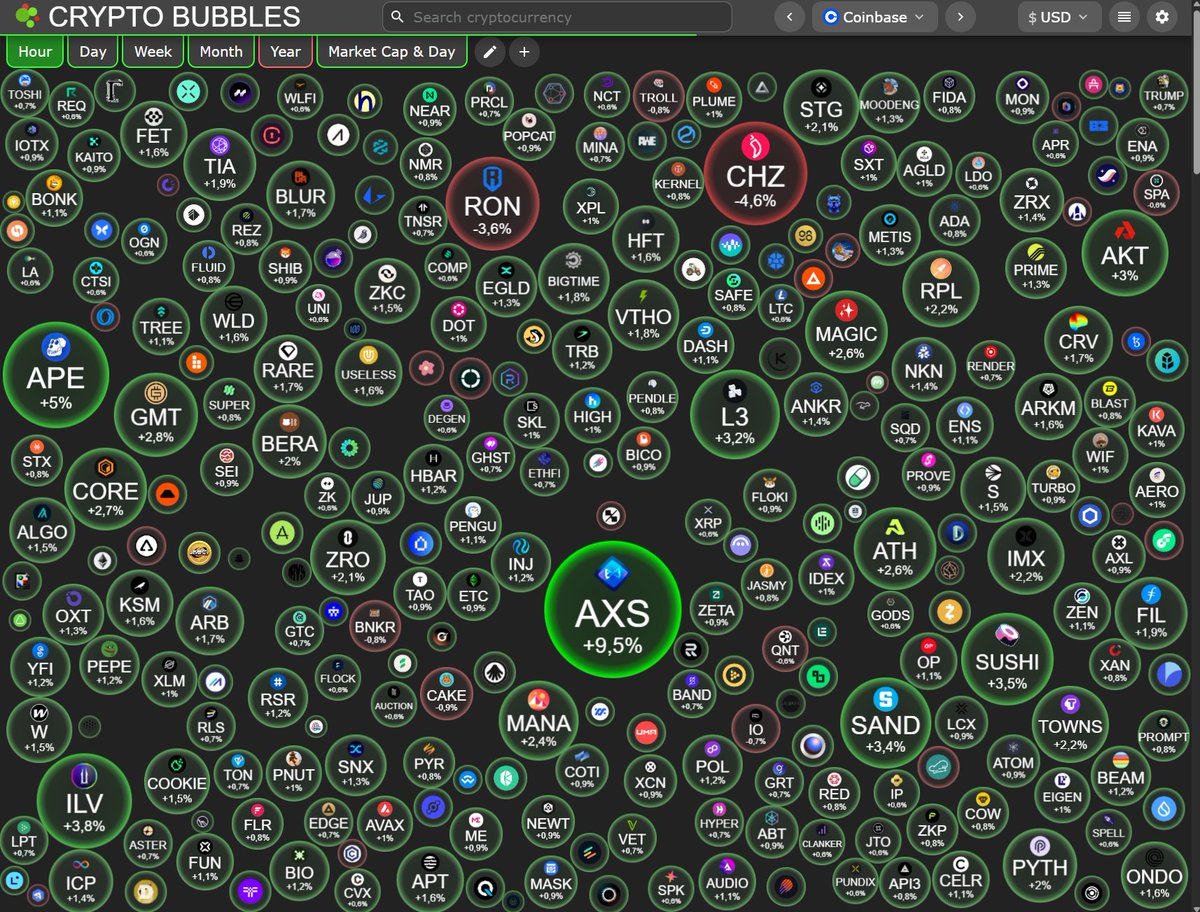
Task: Open the VTHO bubble
Action: [643, 316]
